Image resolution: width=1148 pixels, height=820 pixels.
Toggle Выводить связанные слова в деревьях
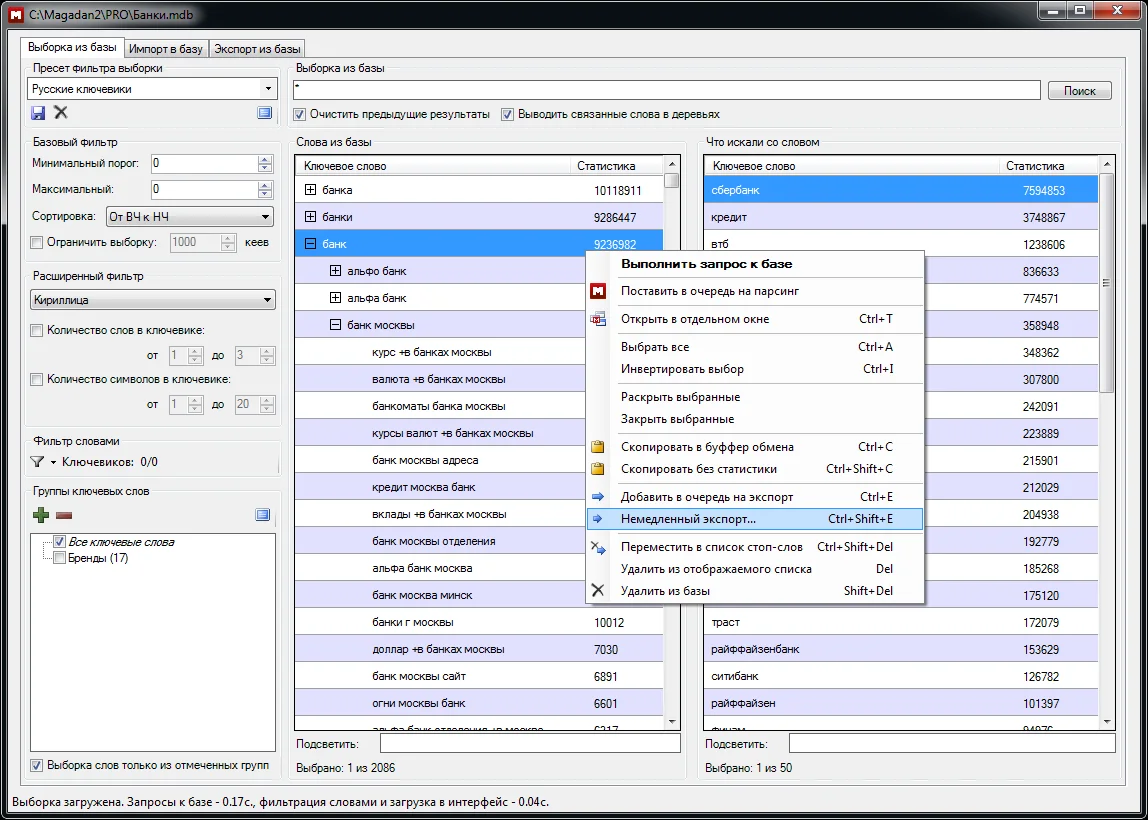(x=507, y=114)
